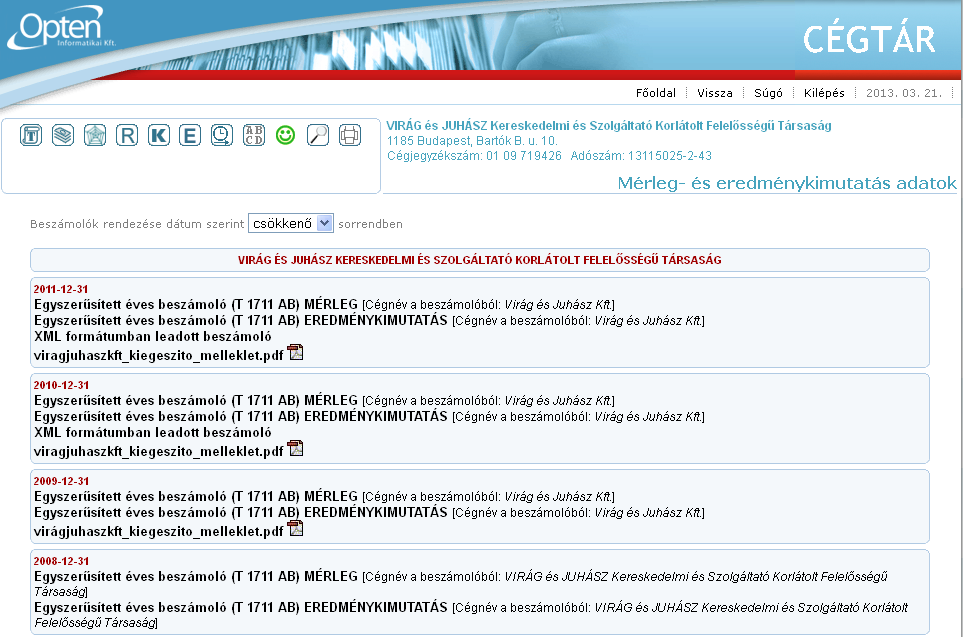Click the scroll document 'T' icon
This screenshot has width=963, height=637.
(31, 135)
